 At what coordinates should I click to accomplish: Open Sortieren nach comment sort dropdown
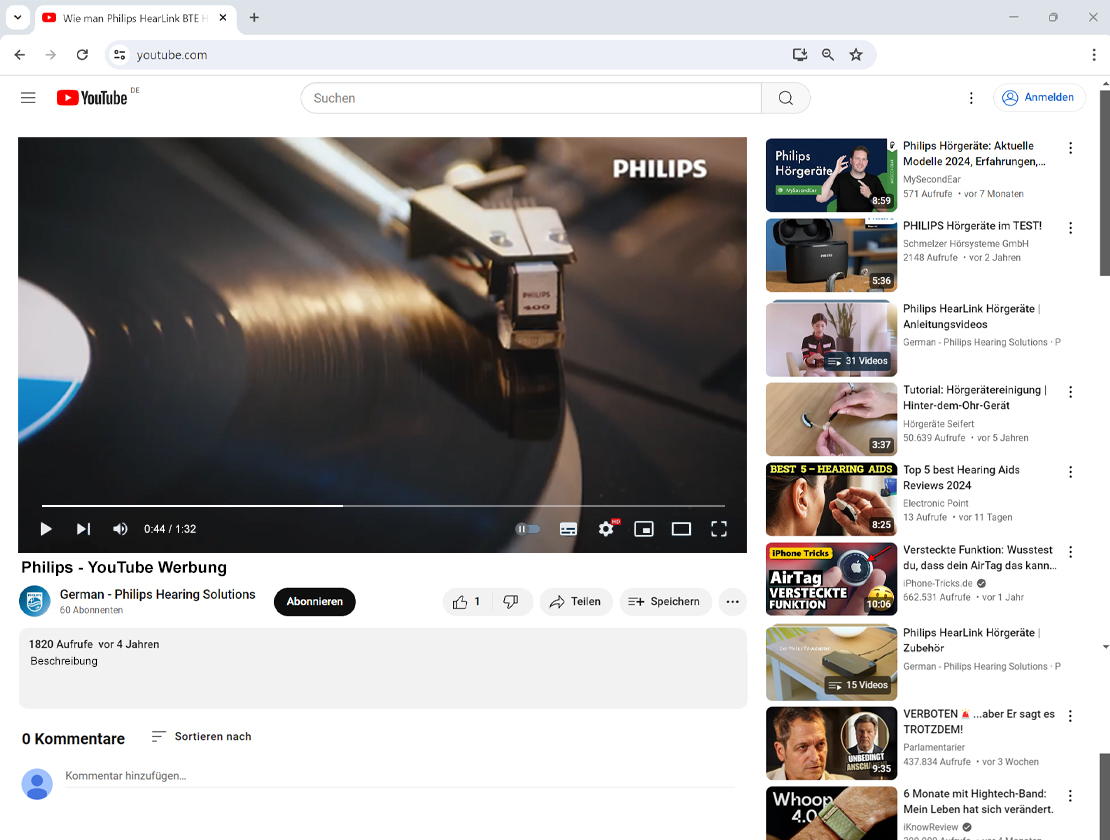pyautogui.click(x=202, y=737)
